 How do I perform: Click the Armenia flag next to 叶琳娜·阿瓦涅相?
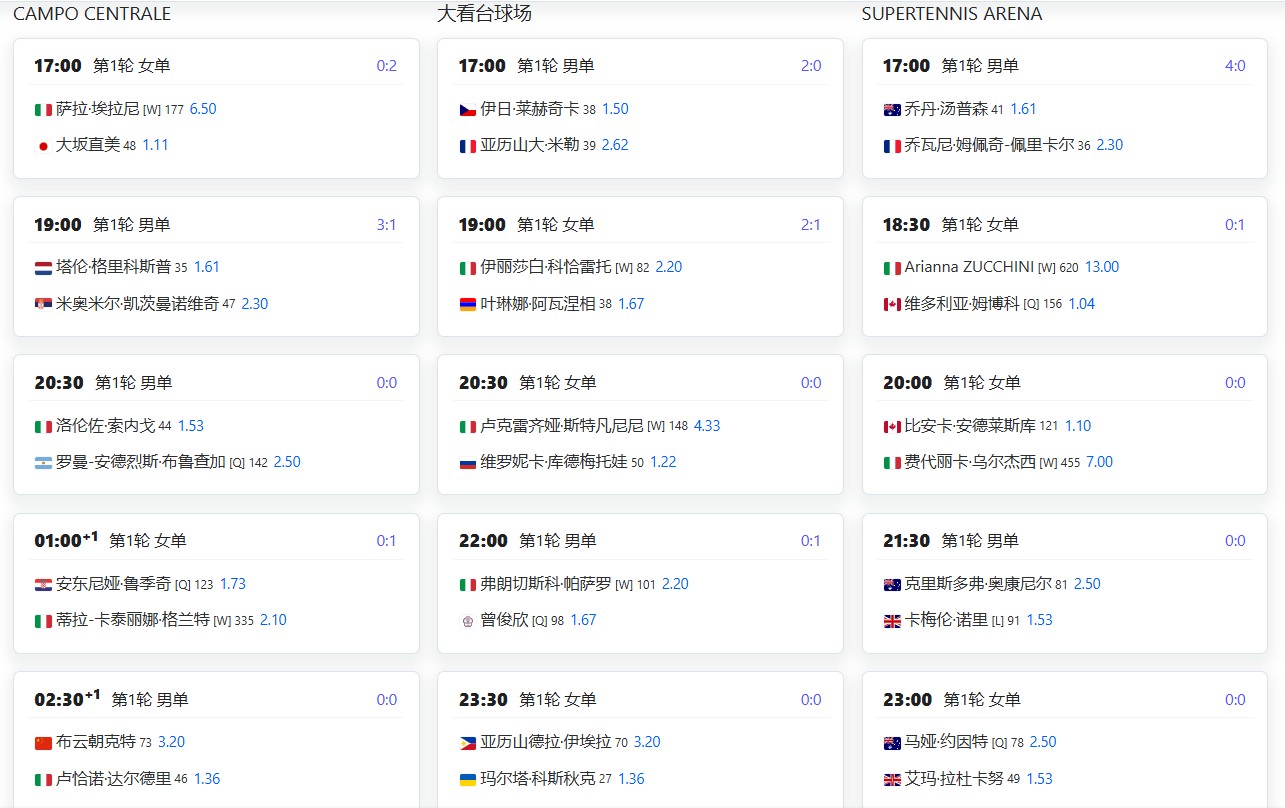[x=467, y=304]
